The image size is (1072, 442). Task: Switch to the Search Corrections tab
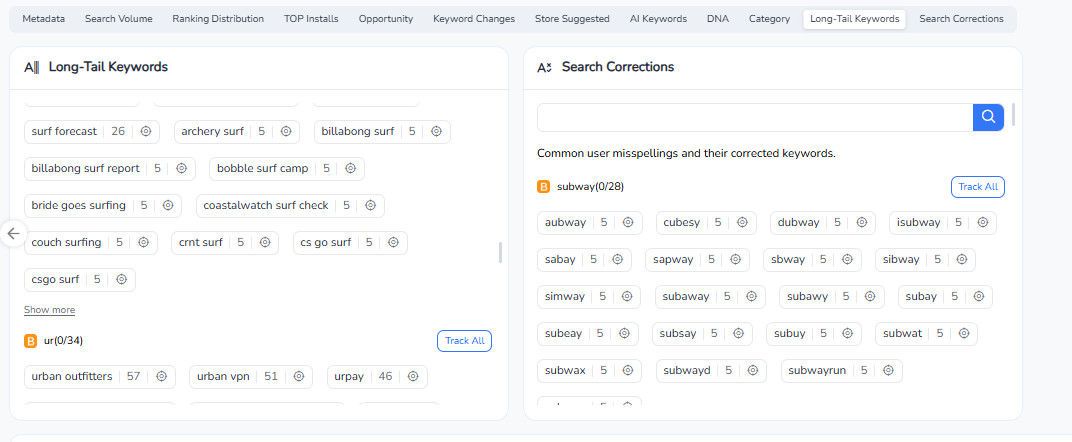point(961,19)
